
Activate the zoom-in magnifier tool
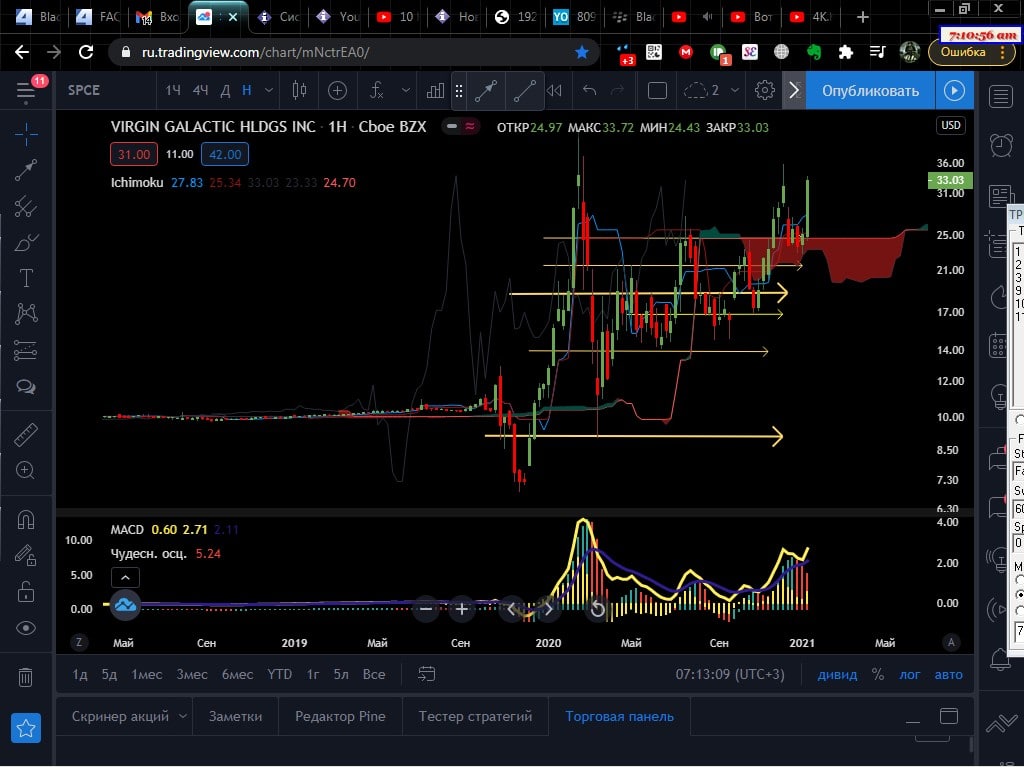click(x=26, y=471)
